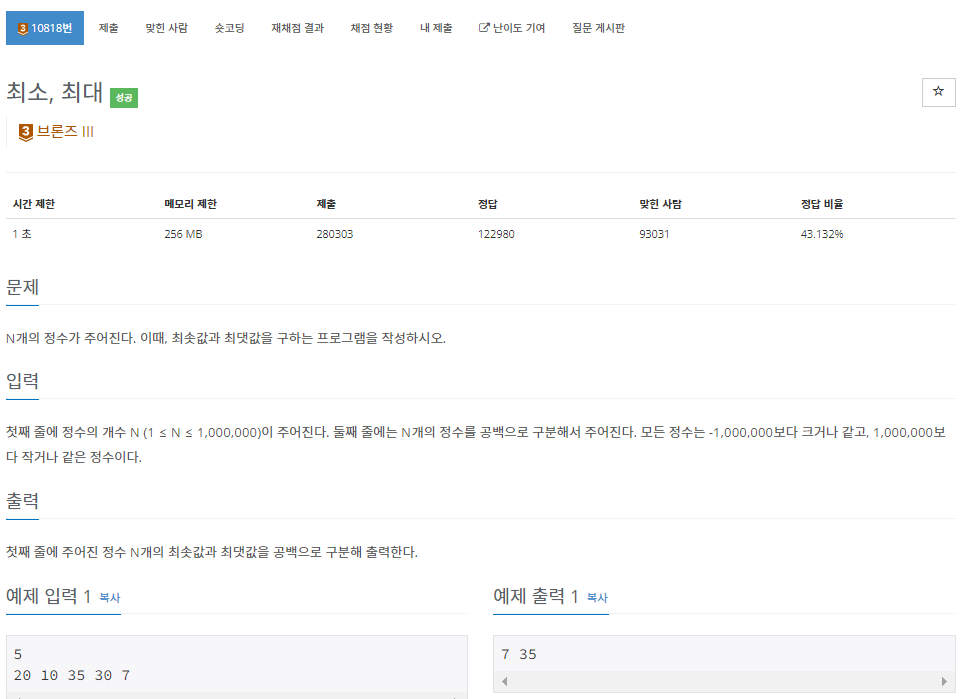Click the Bronze III tier badge icon
The height and width of the screenshot is (699, 963).
click(26, 131)
